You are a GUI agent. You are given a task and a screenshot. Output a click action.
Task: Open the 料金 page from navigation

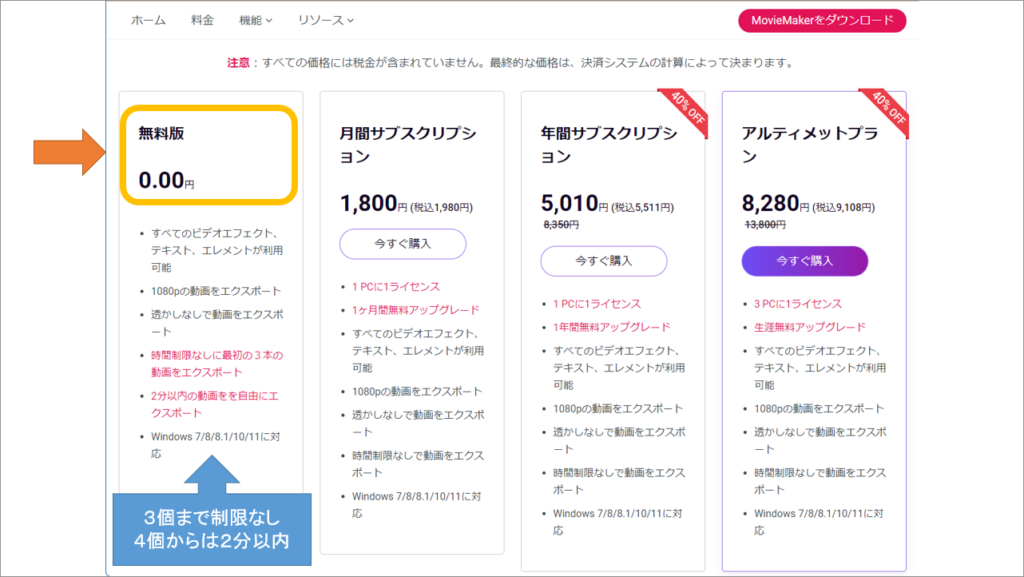pos(202,18)
